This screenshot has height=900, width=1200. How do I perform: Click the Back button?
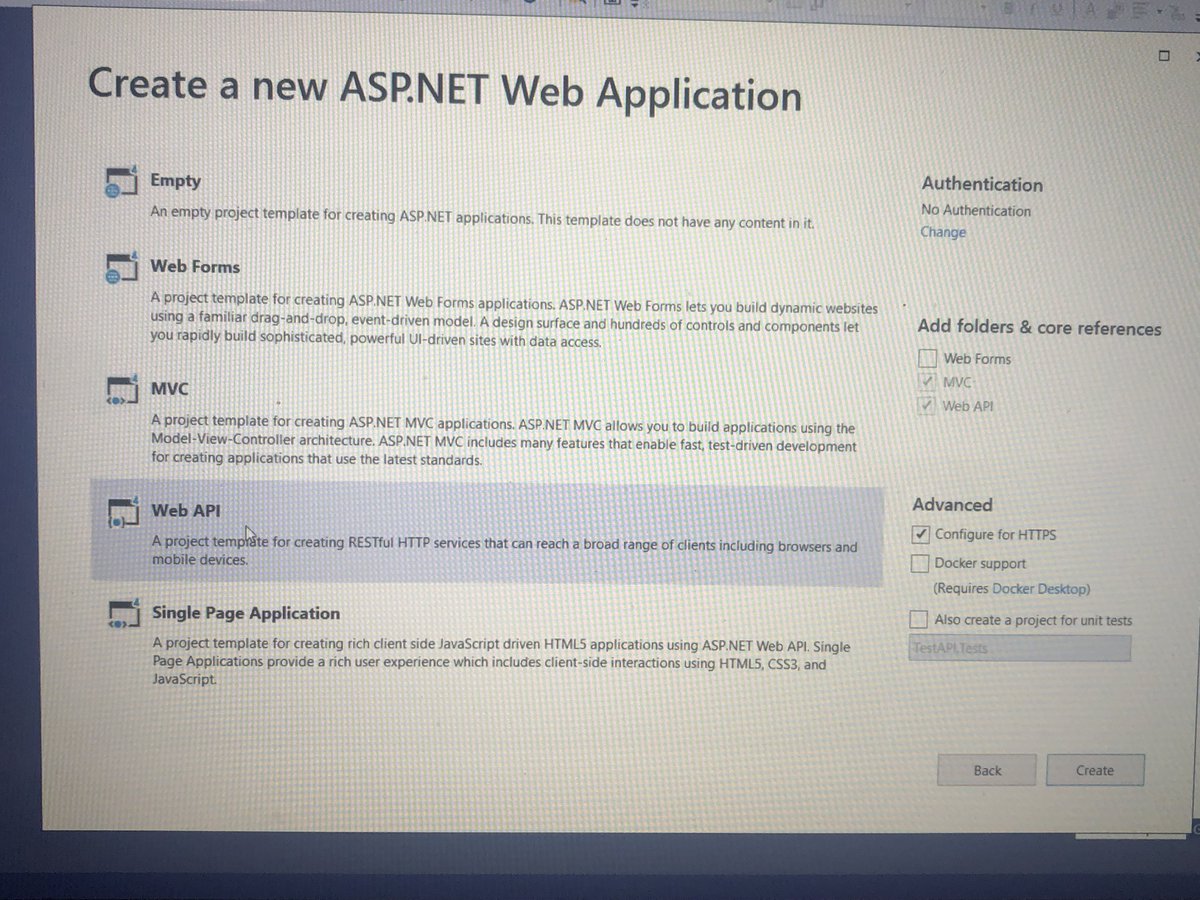[987, 770]
